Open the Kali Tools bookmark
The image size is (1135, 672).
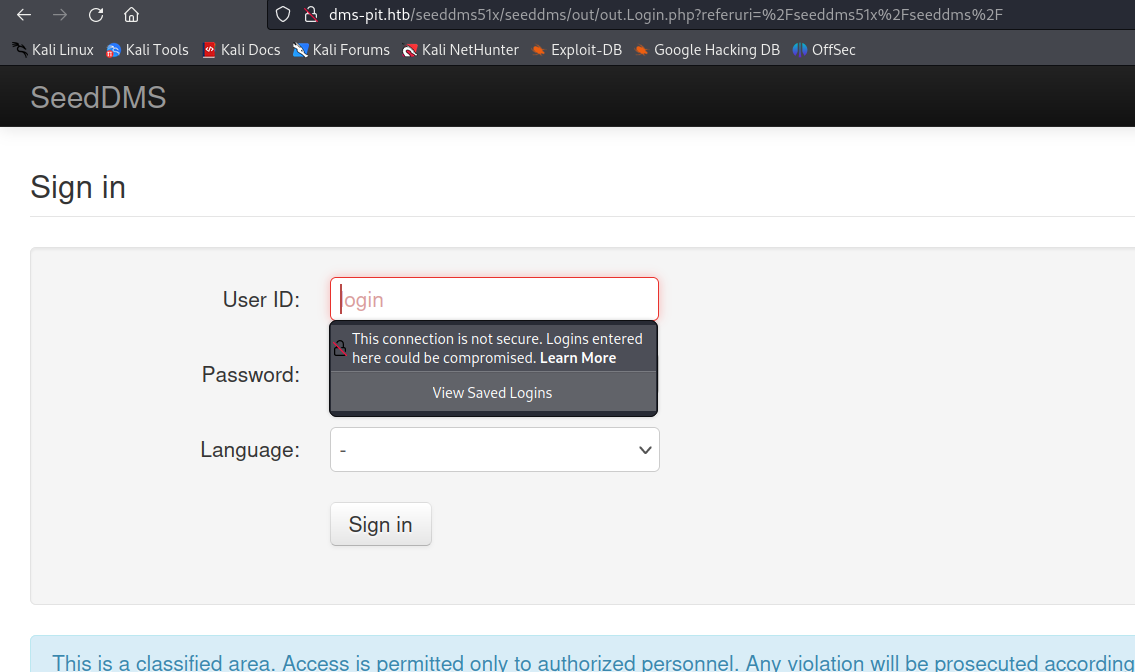(x=147, y=50)
